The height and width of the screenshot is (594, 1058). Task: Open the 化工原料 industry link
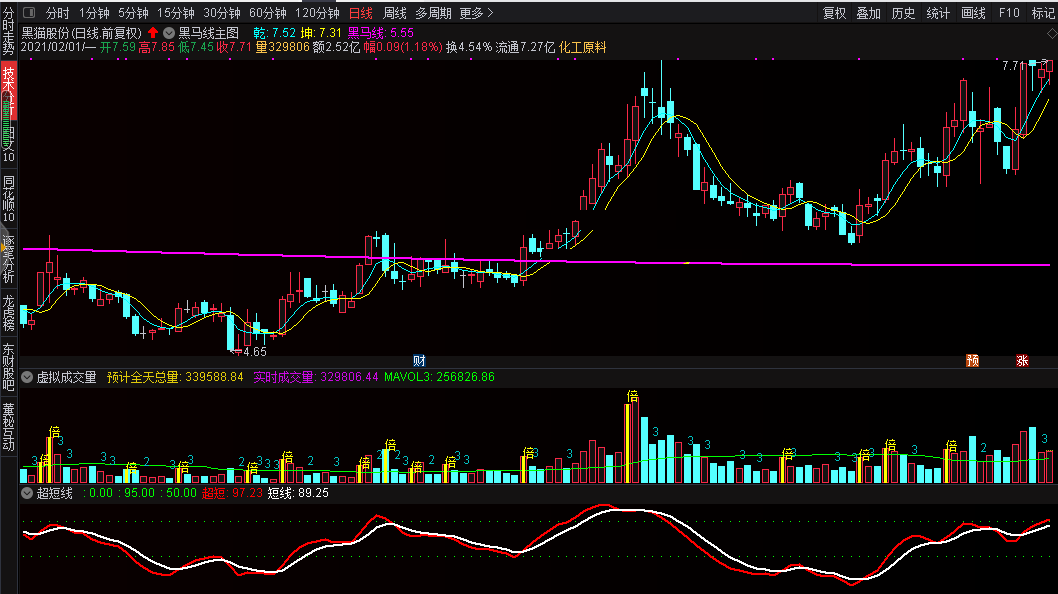click(582, 47)
